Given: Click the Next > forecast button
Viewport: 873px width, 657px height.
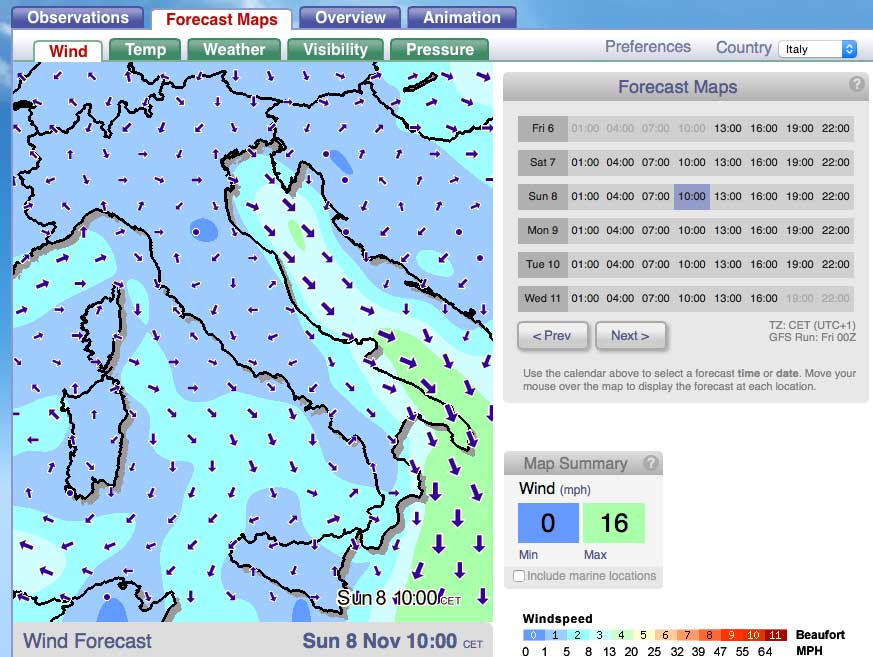Looking at the screenshot, I should (631, 336).
